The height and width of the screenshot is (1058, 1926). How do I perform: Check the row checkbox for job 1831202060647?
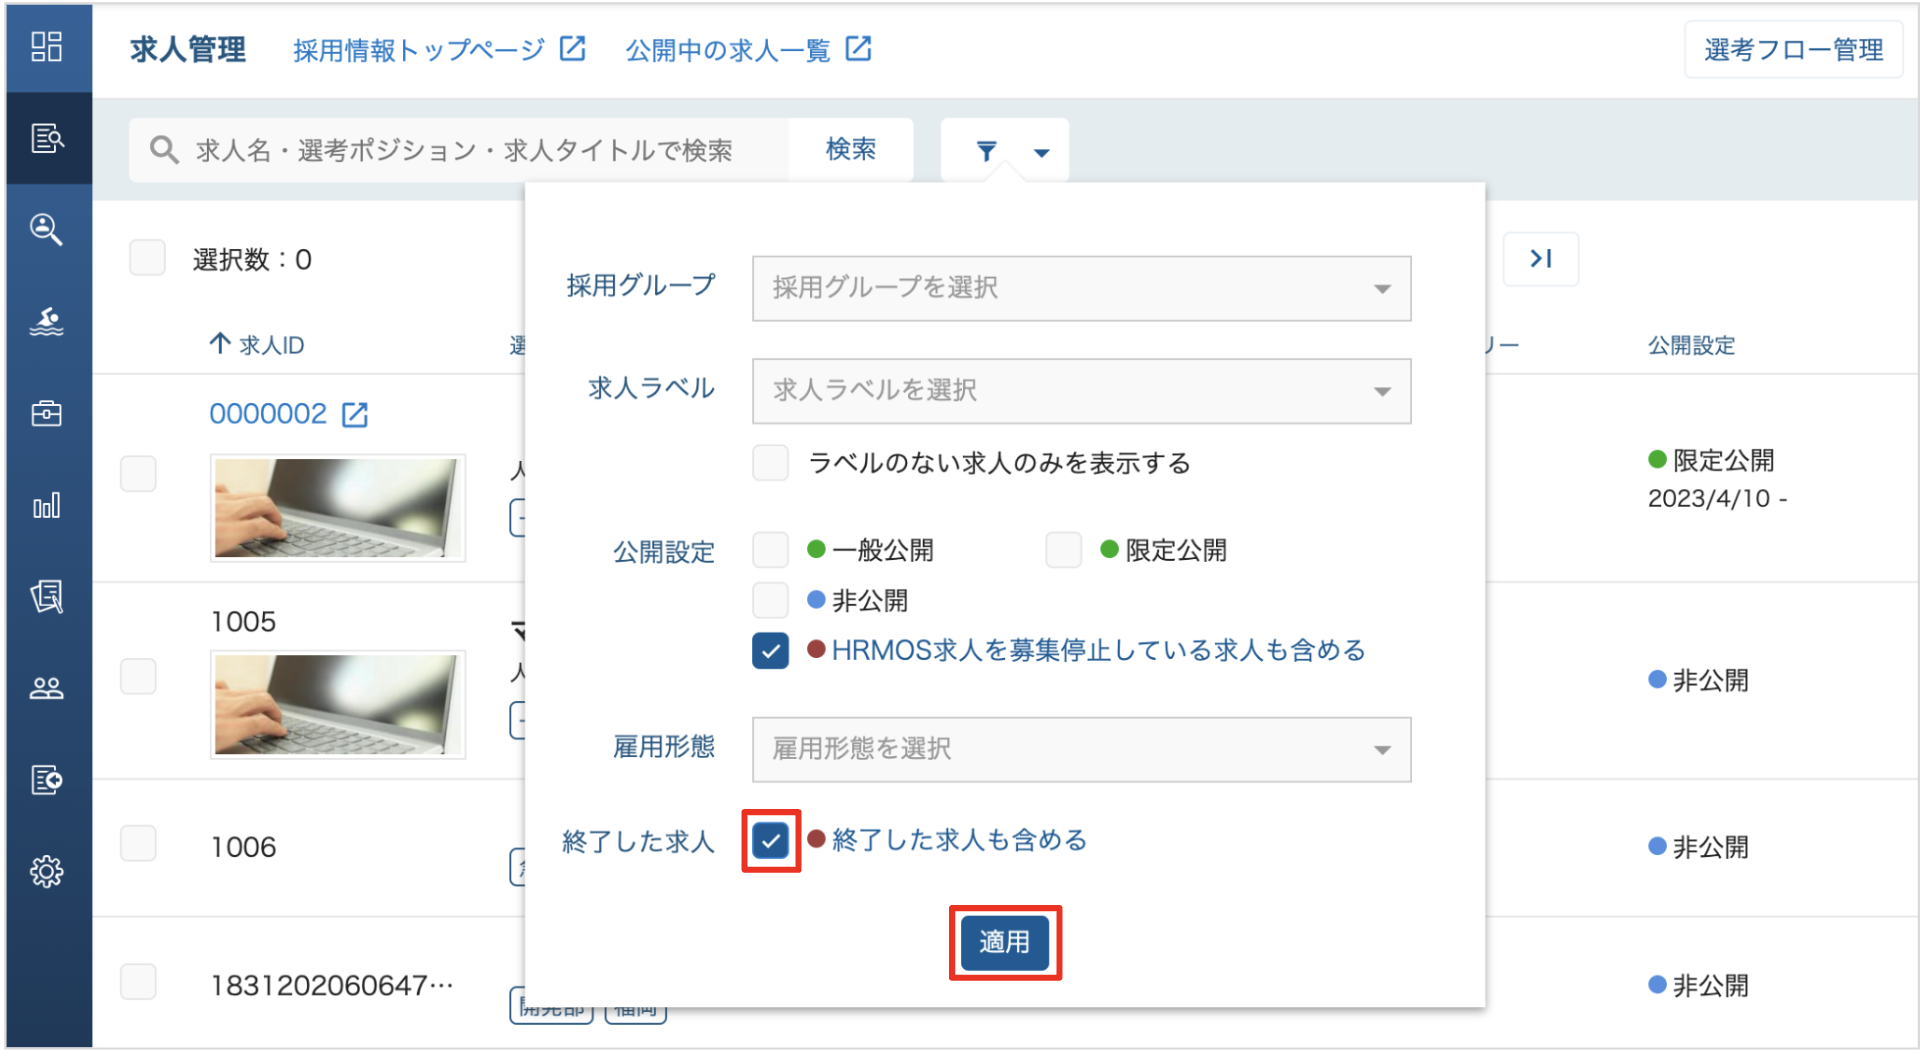139,984
